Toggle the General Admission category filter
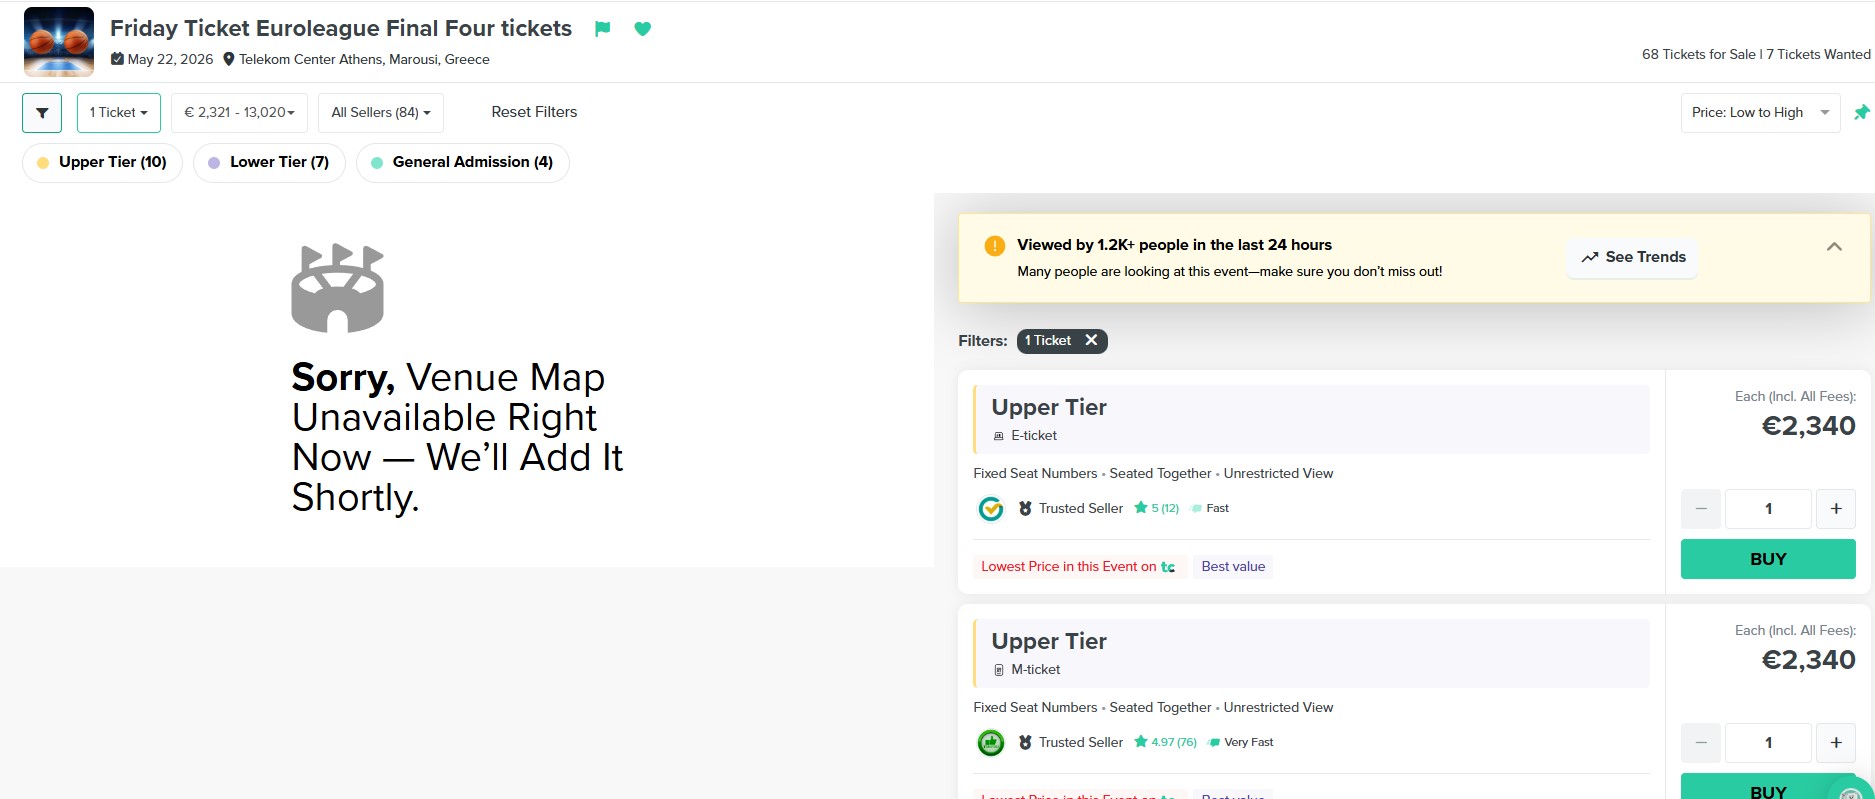 click(x=462, y=163)
